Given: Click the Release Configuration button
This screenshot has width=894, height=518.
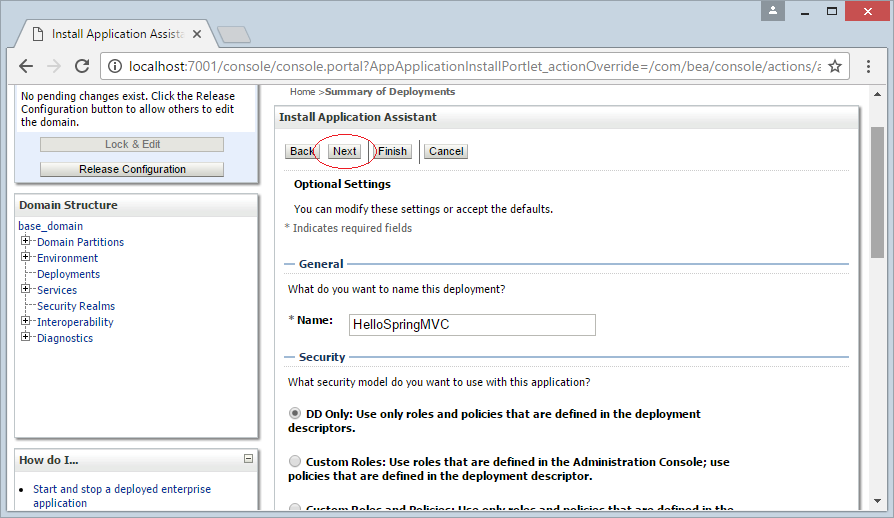Looking at the screenshot, I should pos(132,169).
